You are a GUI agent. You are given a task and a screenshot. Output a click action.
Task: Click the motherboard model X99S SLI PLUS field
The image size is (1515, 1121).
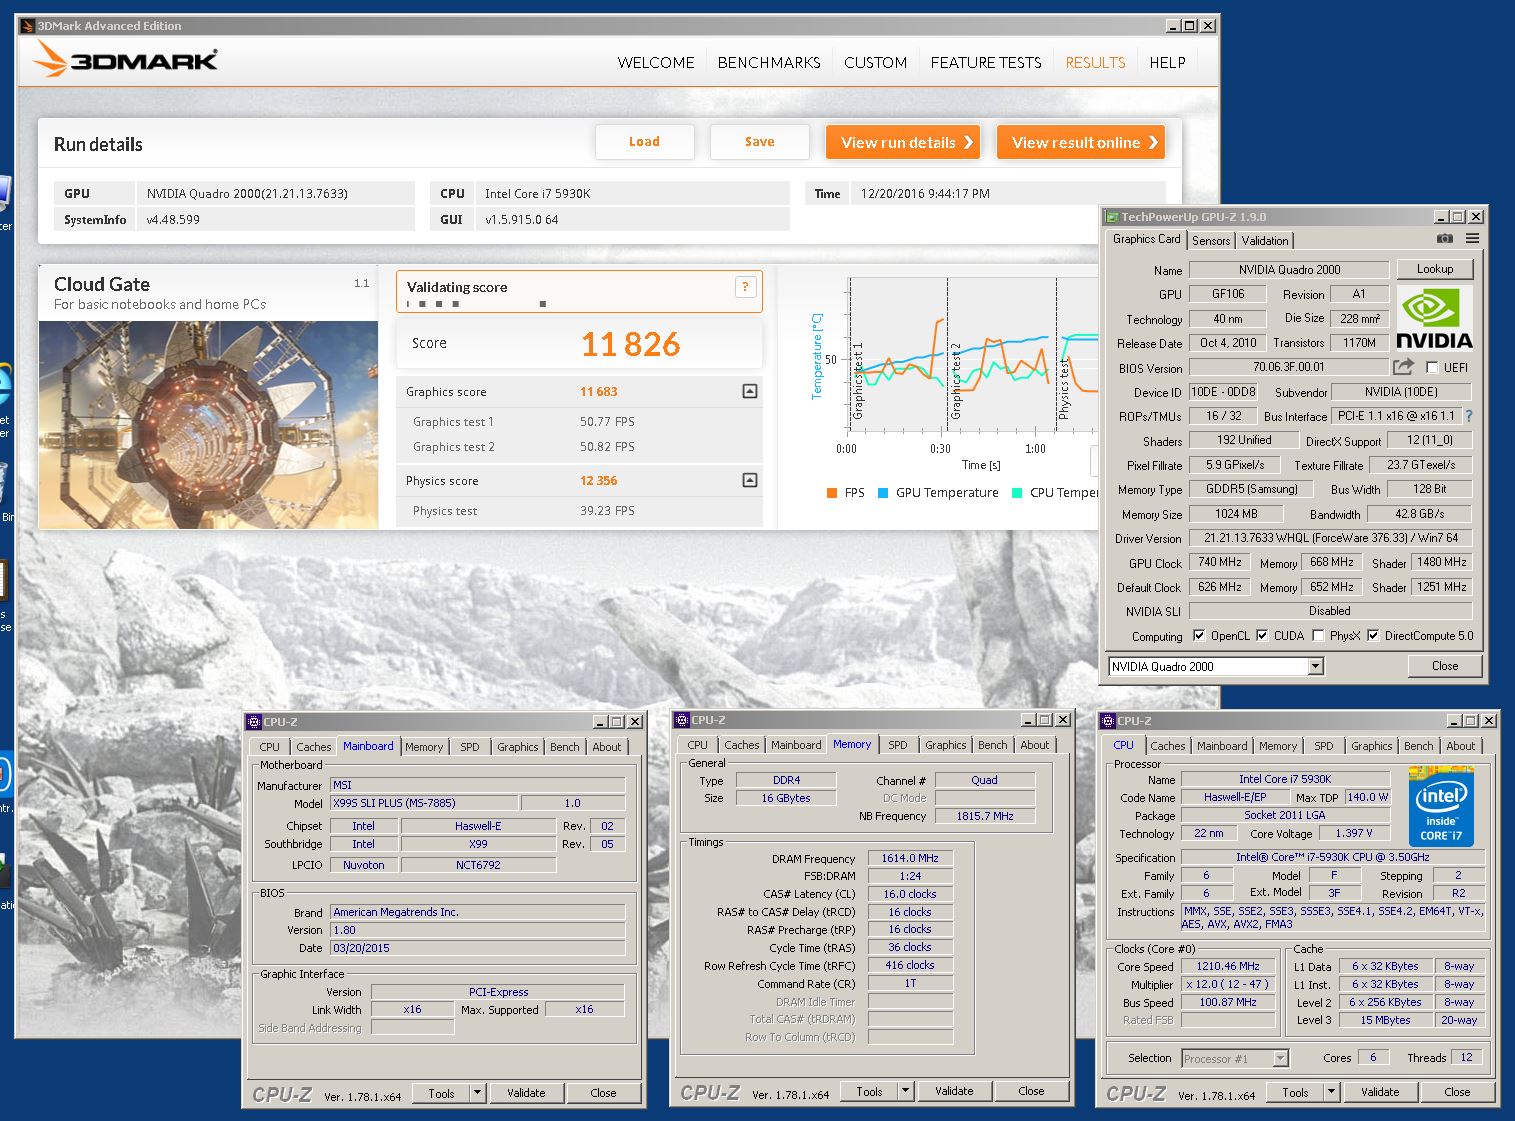click(x=425, y=803)
